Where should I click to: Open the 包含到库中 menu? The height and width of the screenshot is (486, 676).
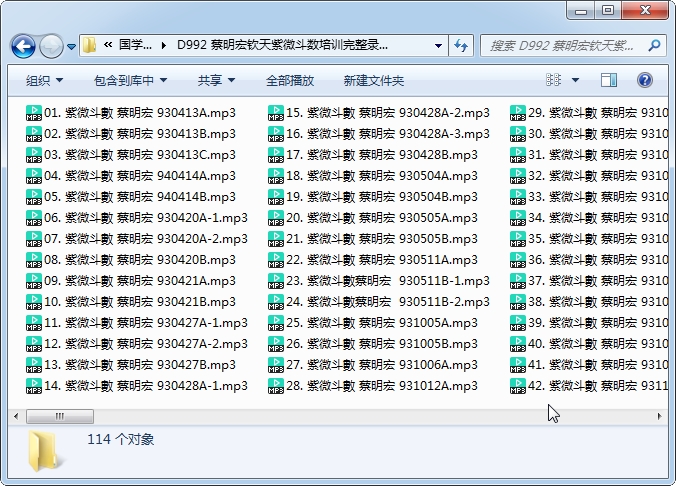click(130, 80)
